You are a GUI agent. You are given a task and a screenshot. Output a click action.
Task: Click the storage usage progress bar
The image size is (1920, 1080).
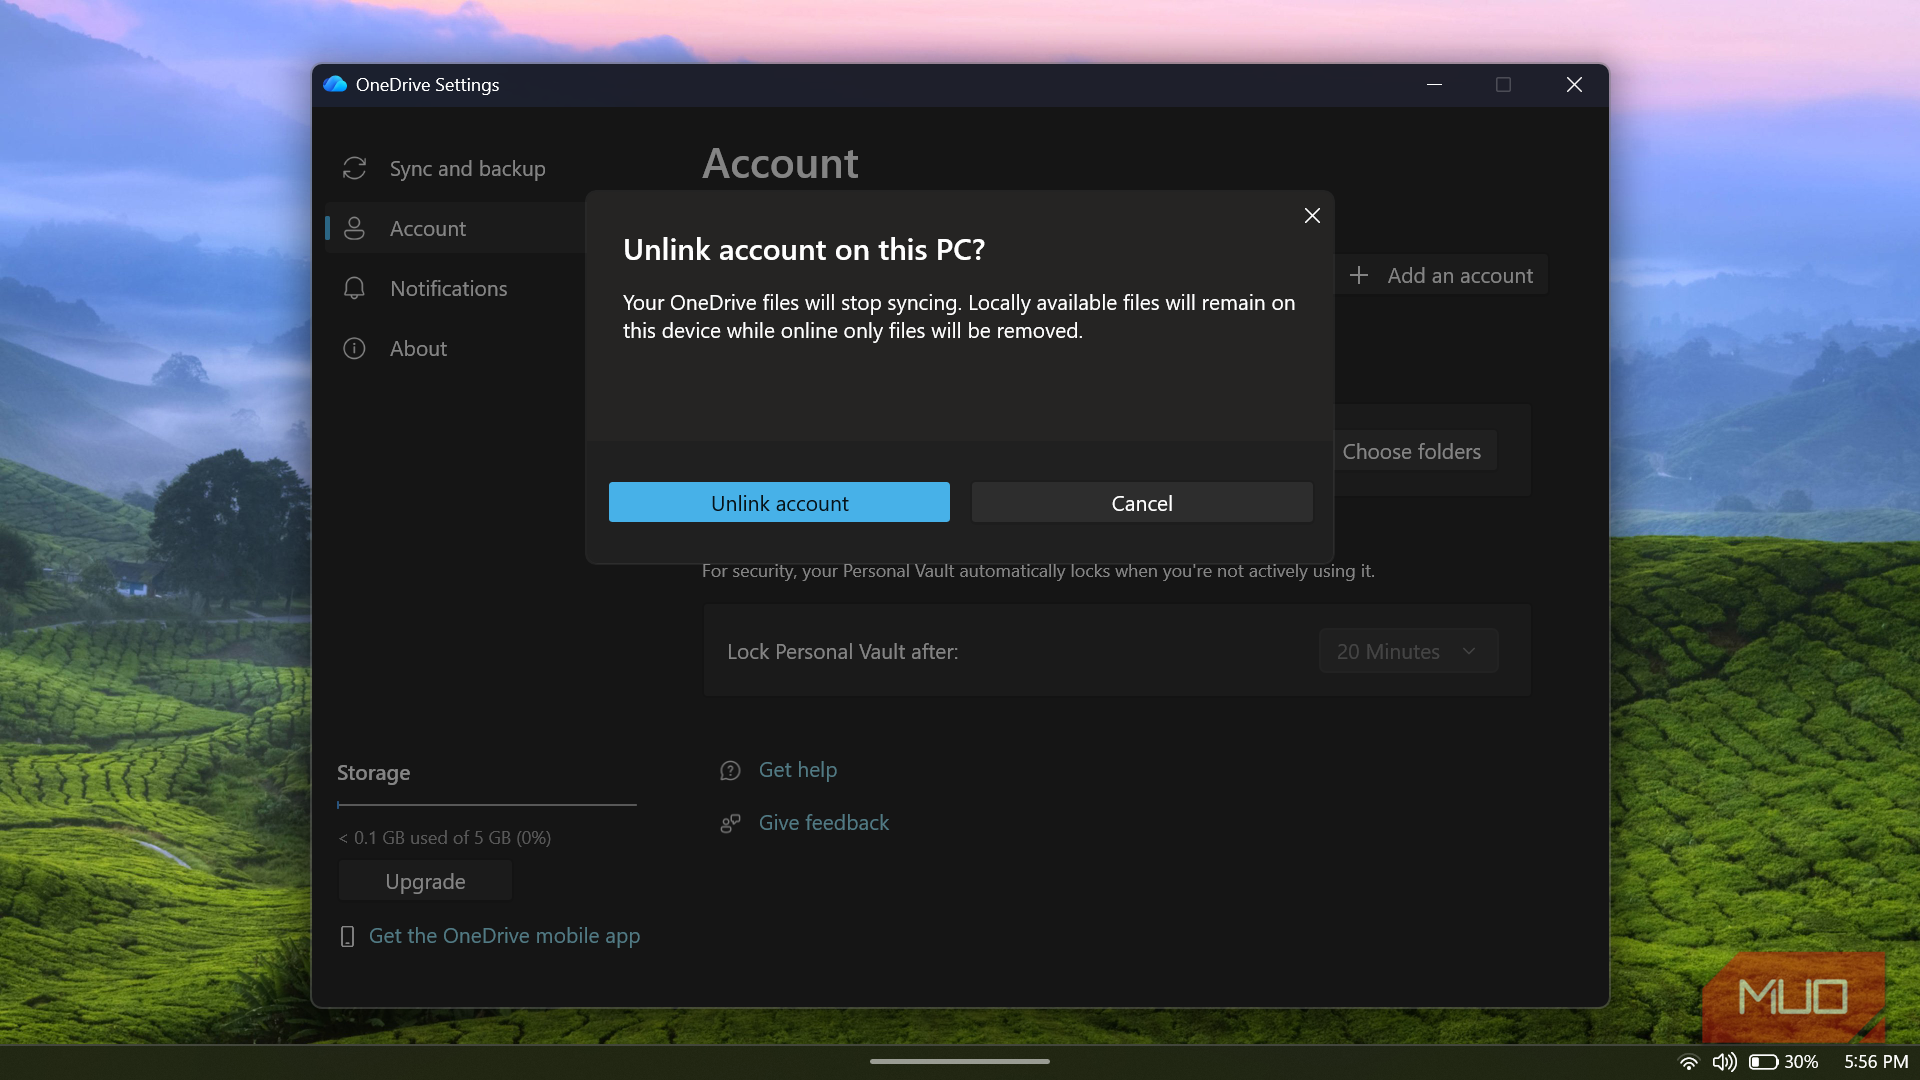487,804
